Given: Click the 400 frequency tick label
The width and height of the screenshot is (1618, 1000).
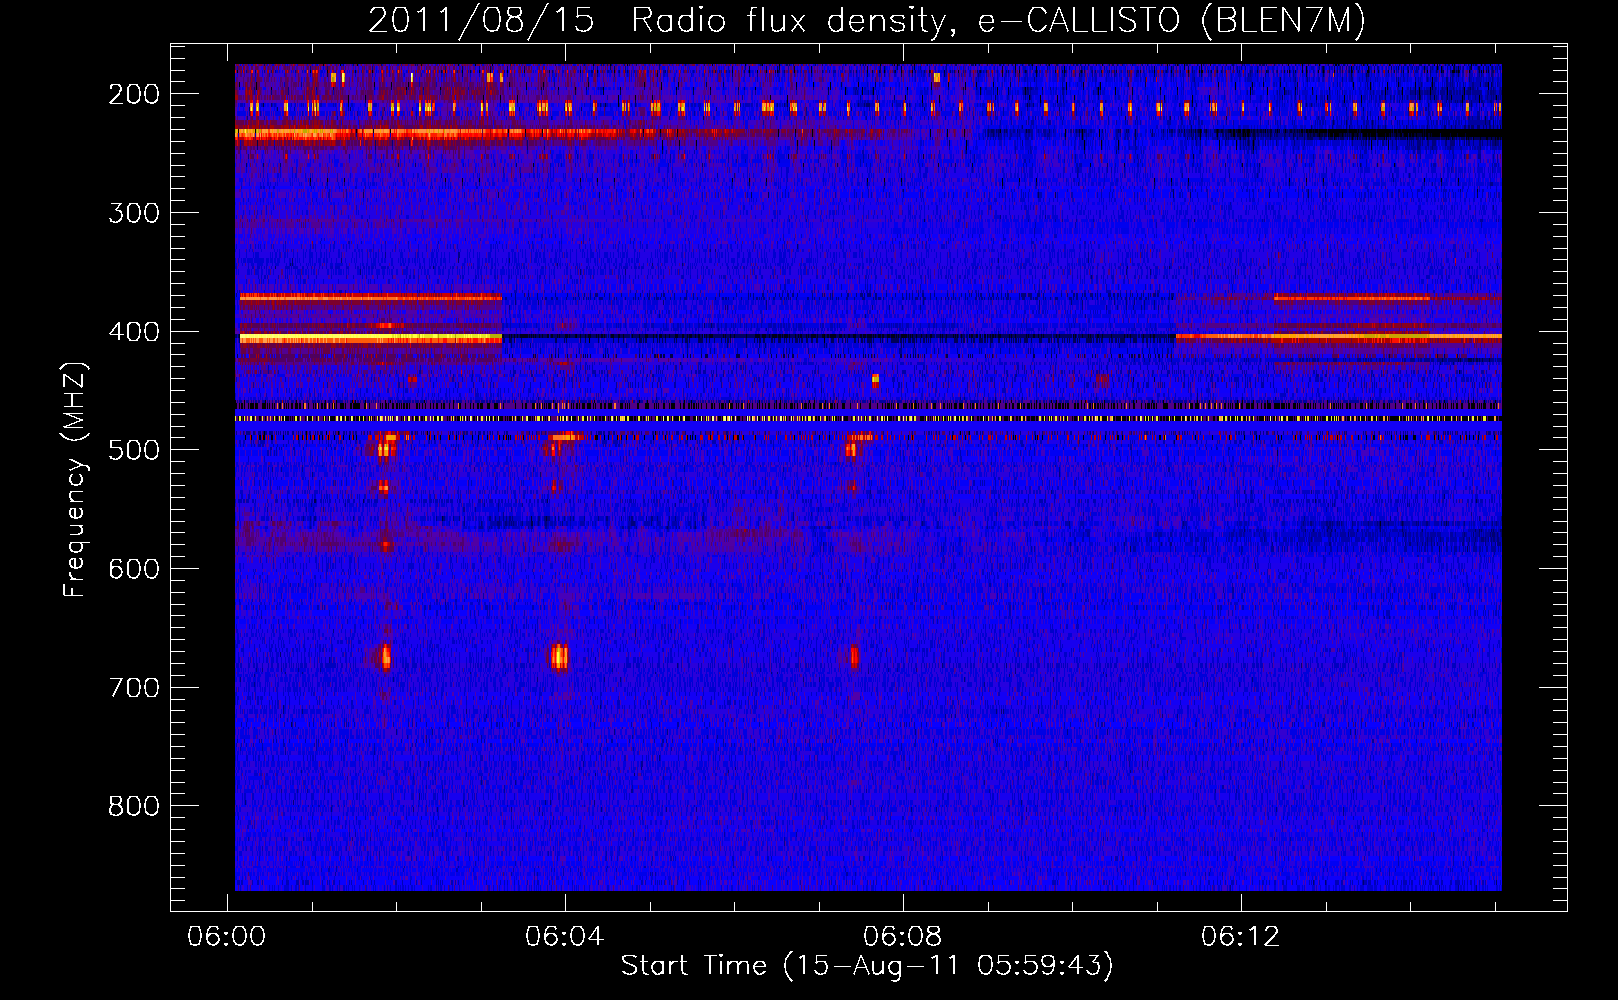Looking at the screenshot, I should [x=134, y=332].
